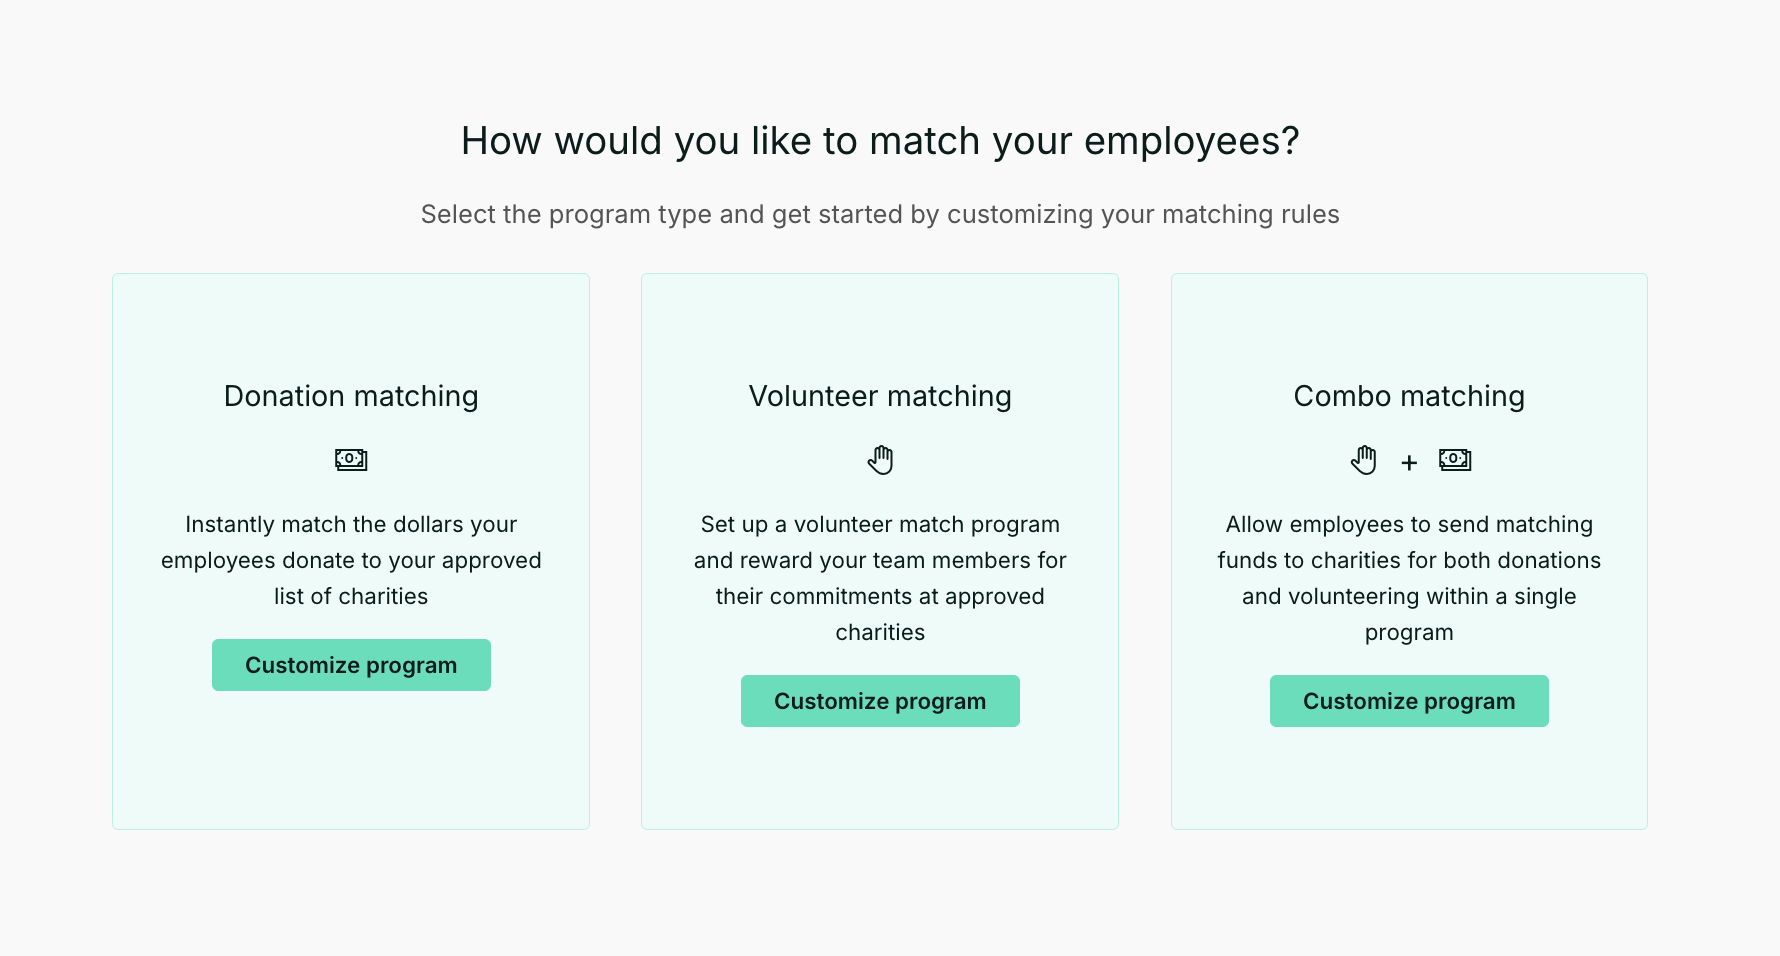The width and height of the screenshot is (1780, 956).
Task: Select the Volunteer matching card title
Action: [x=880, y=396]
